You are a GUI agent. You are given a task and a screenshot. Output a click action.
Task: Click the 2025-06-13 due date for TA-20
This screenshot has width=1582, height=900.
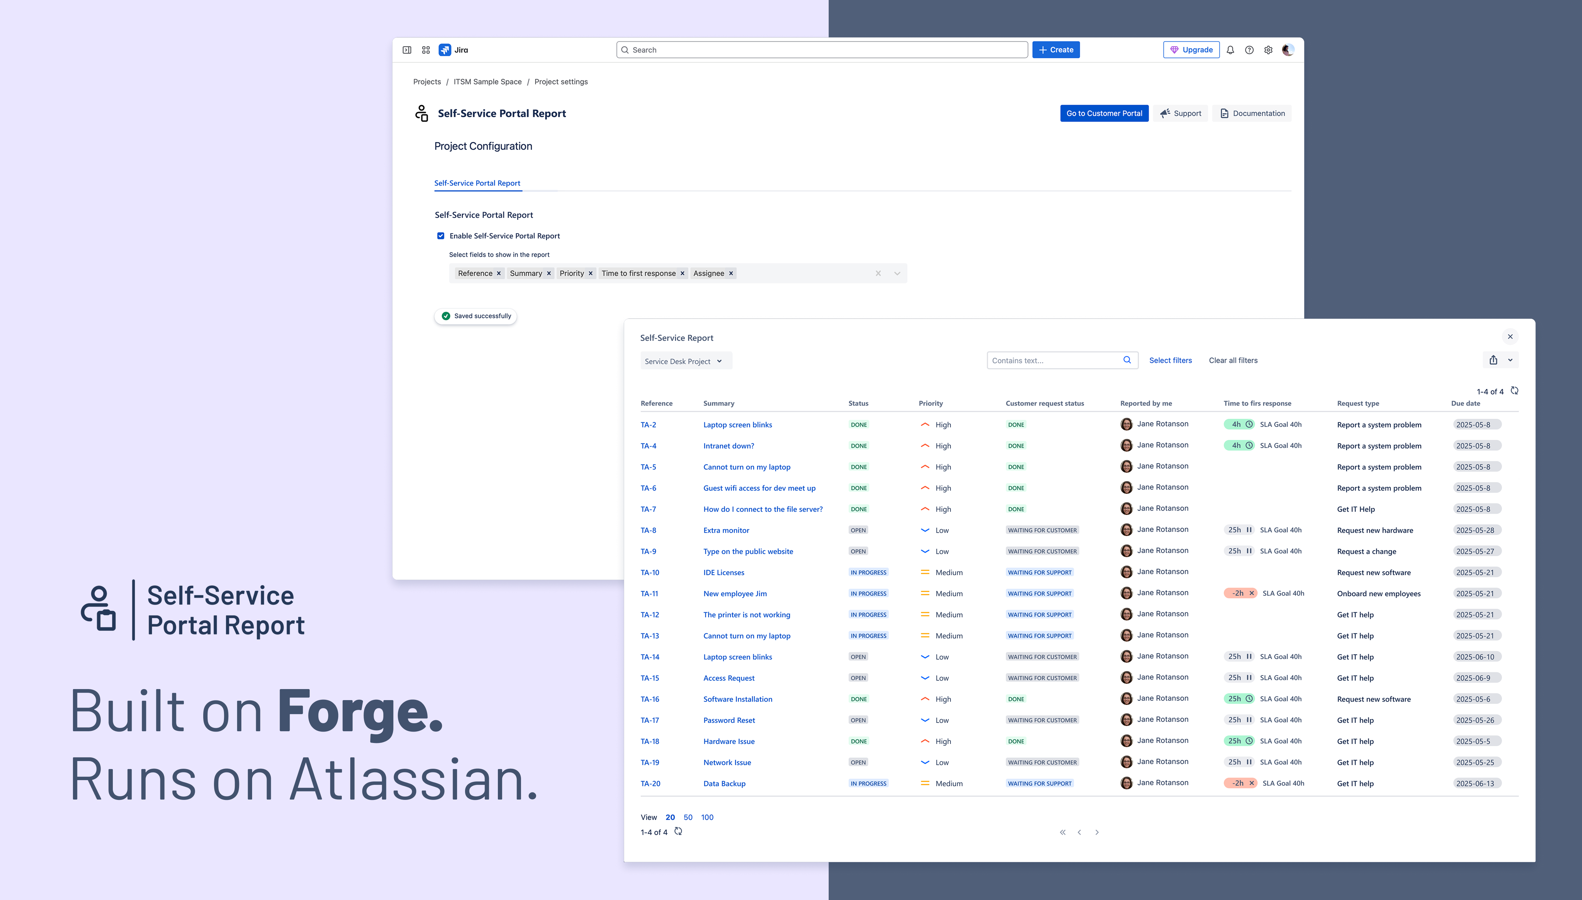coord(1477,784)
